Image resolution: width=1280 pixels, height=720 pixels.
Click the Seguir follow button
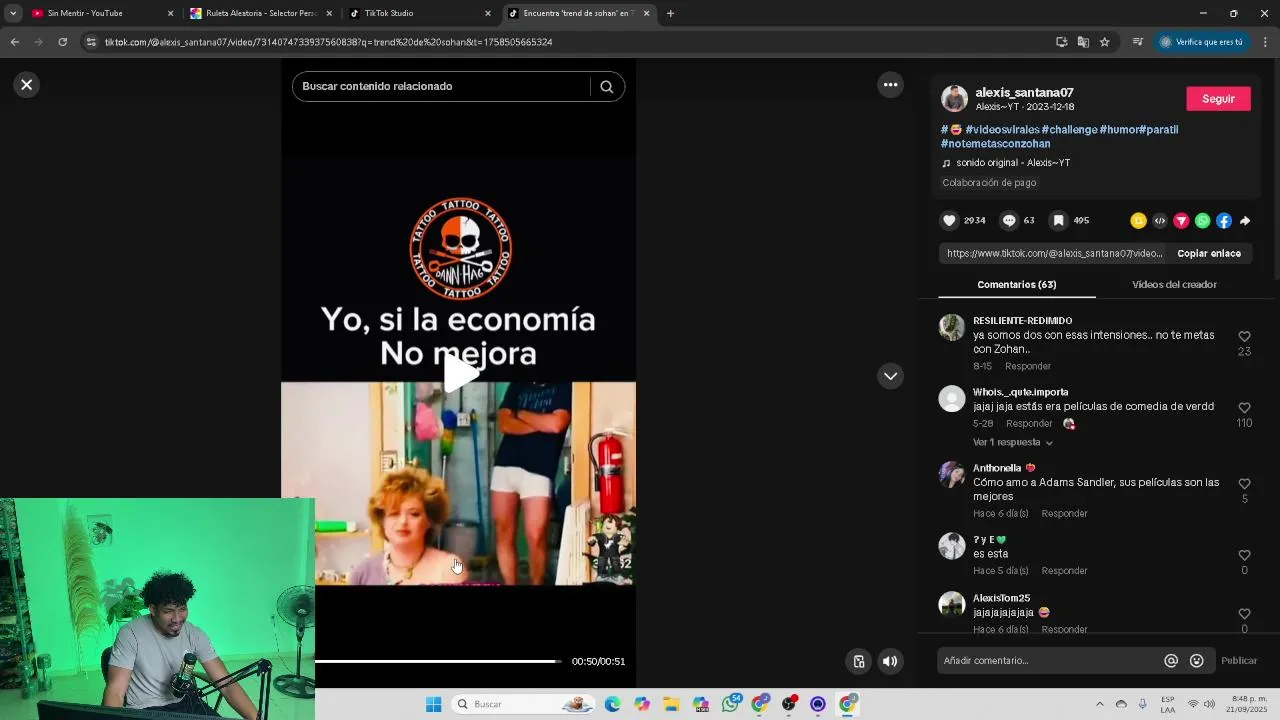[x=1218, y=99]
